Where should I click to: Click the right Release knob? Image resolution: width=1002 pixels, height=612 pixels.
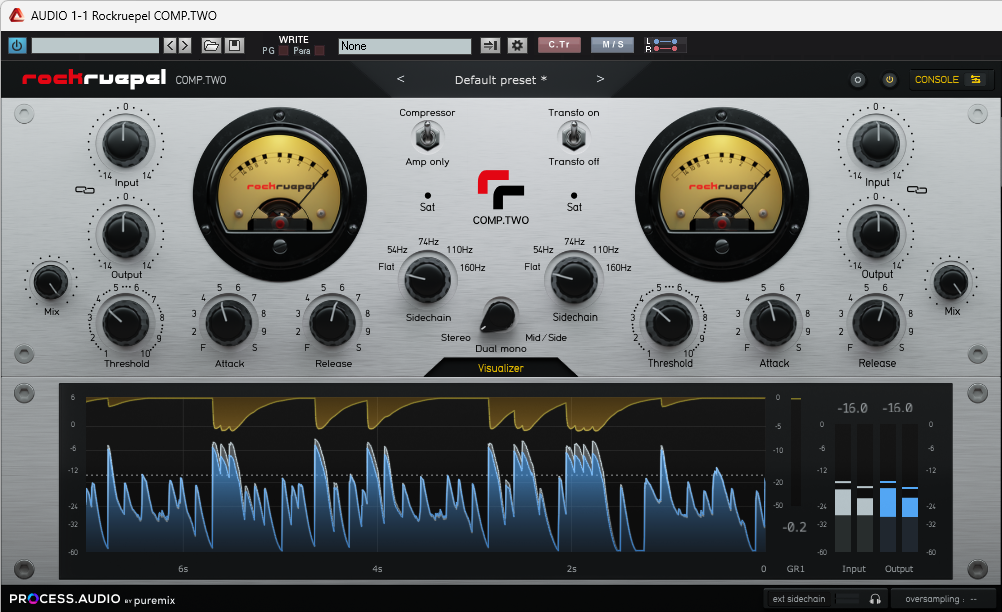[877, 323]
